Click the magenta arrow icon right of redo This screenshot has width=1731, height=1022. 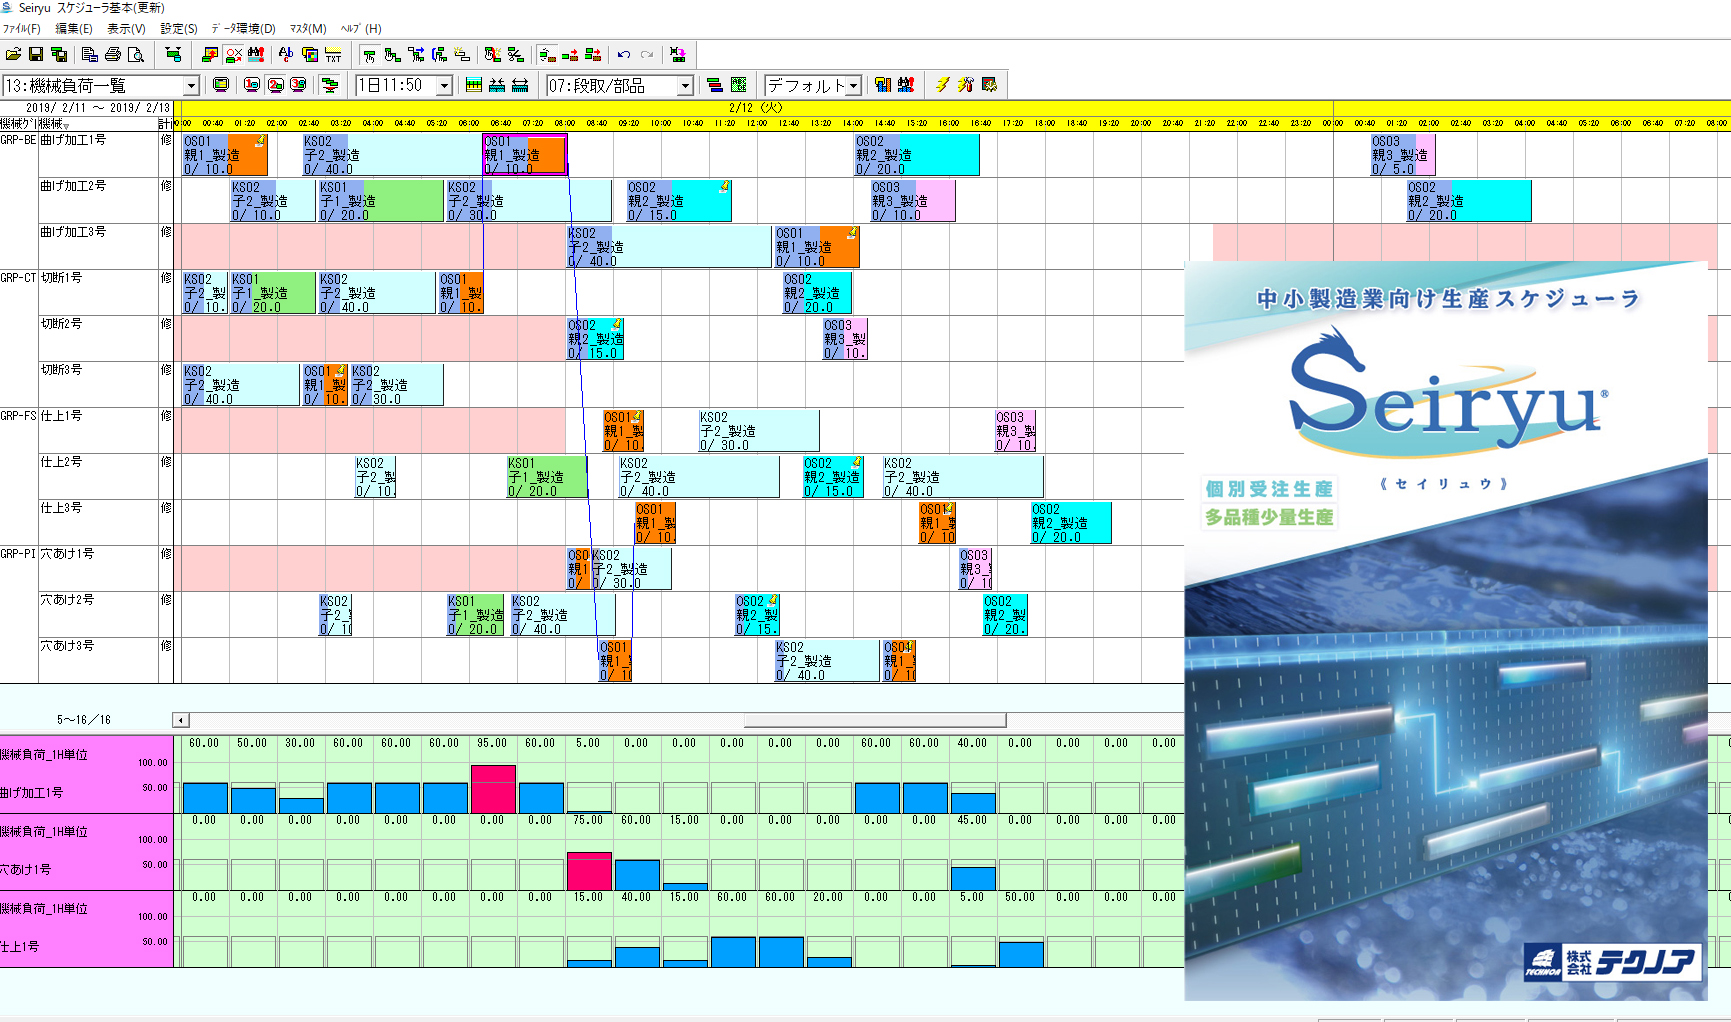point(678,55)
